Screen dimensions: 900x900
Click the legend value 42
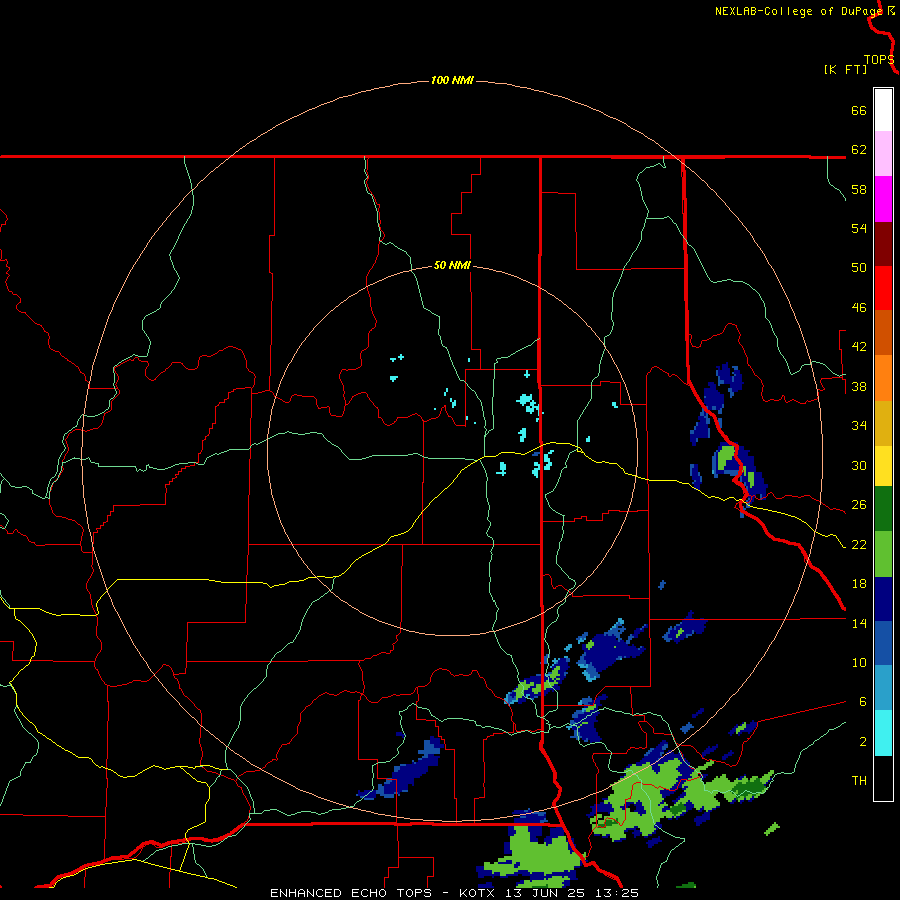(x=859, y=346)
